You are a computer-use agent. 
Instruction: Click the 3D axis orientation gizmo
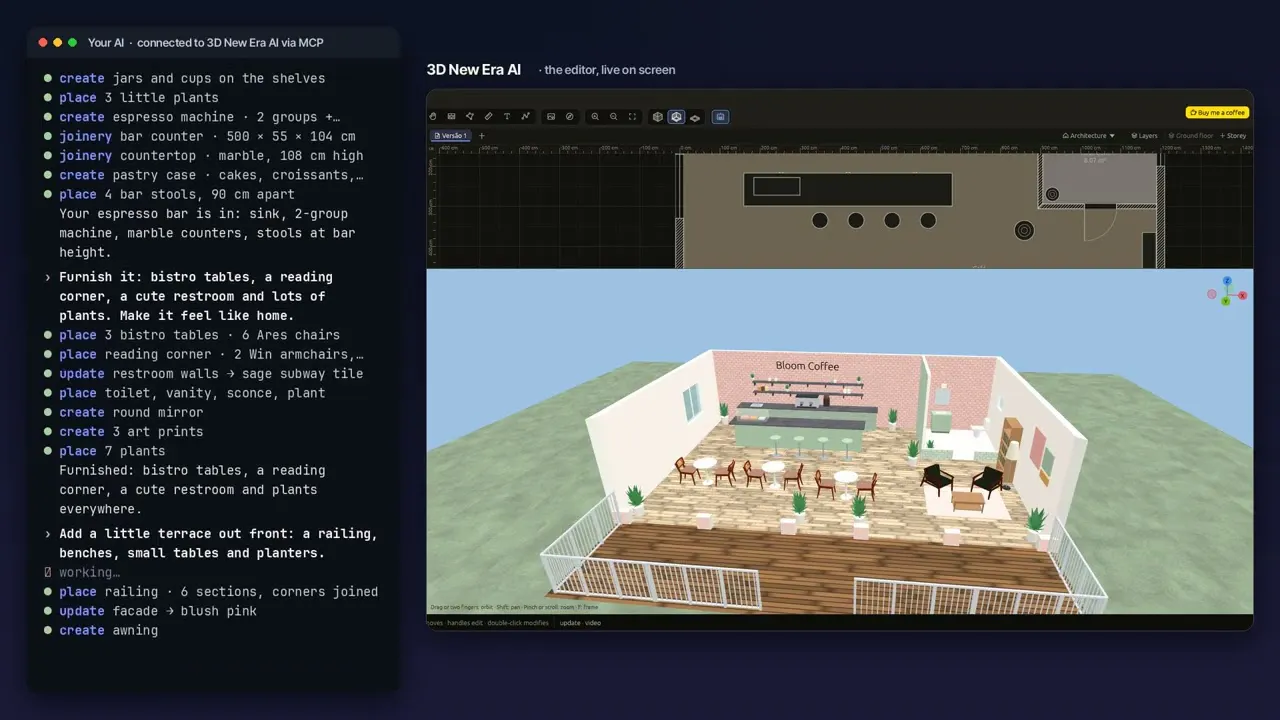coord(1226,292)
